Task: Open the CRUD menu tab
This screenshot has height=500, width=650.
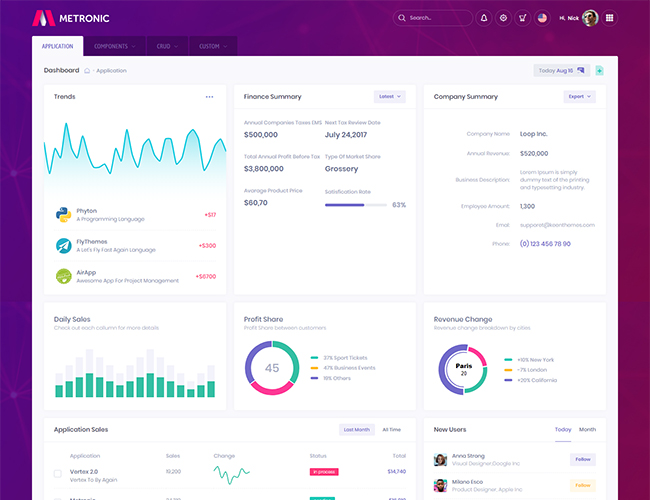Action: 166,46
